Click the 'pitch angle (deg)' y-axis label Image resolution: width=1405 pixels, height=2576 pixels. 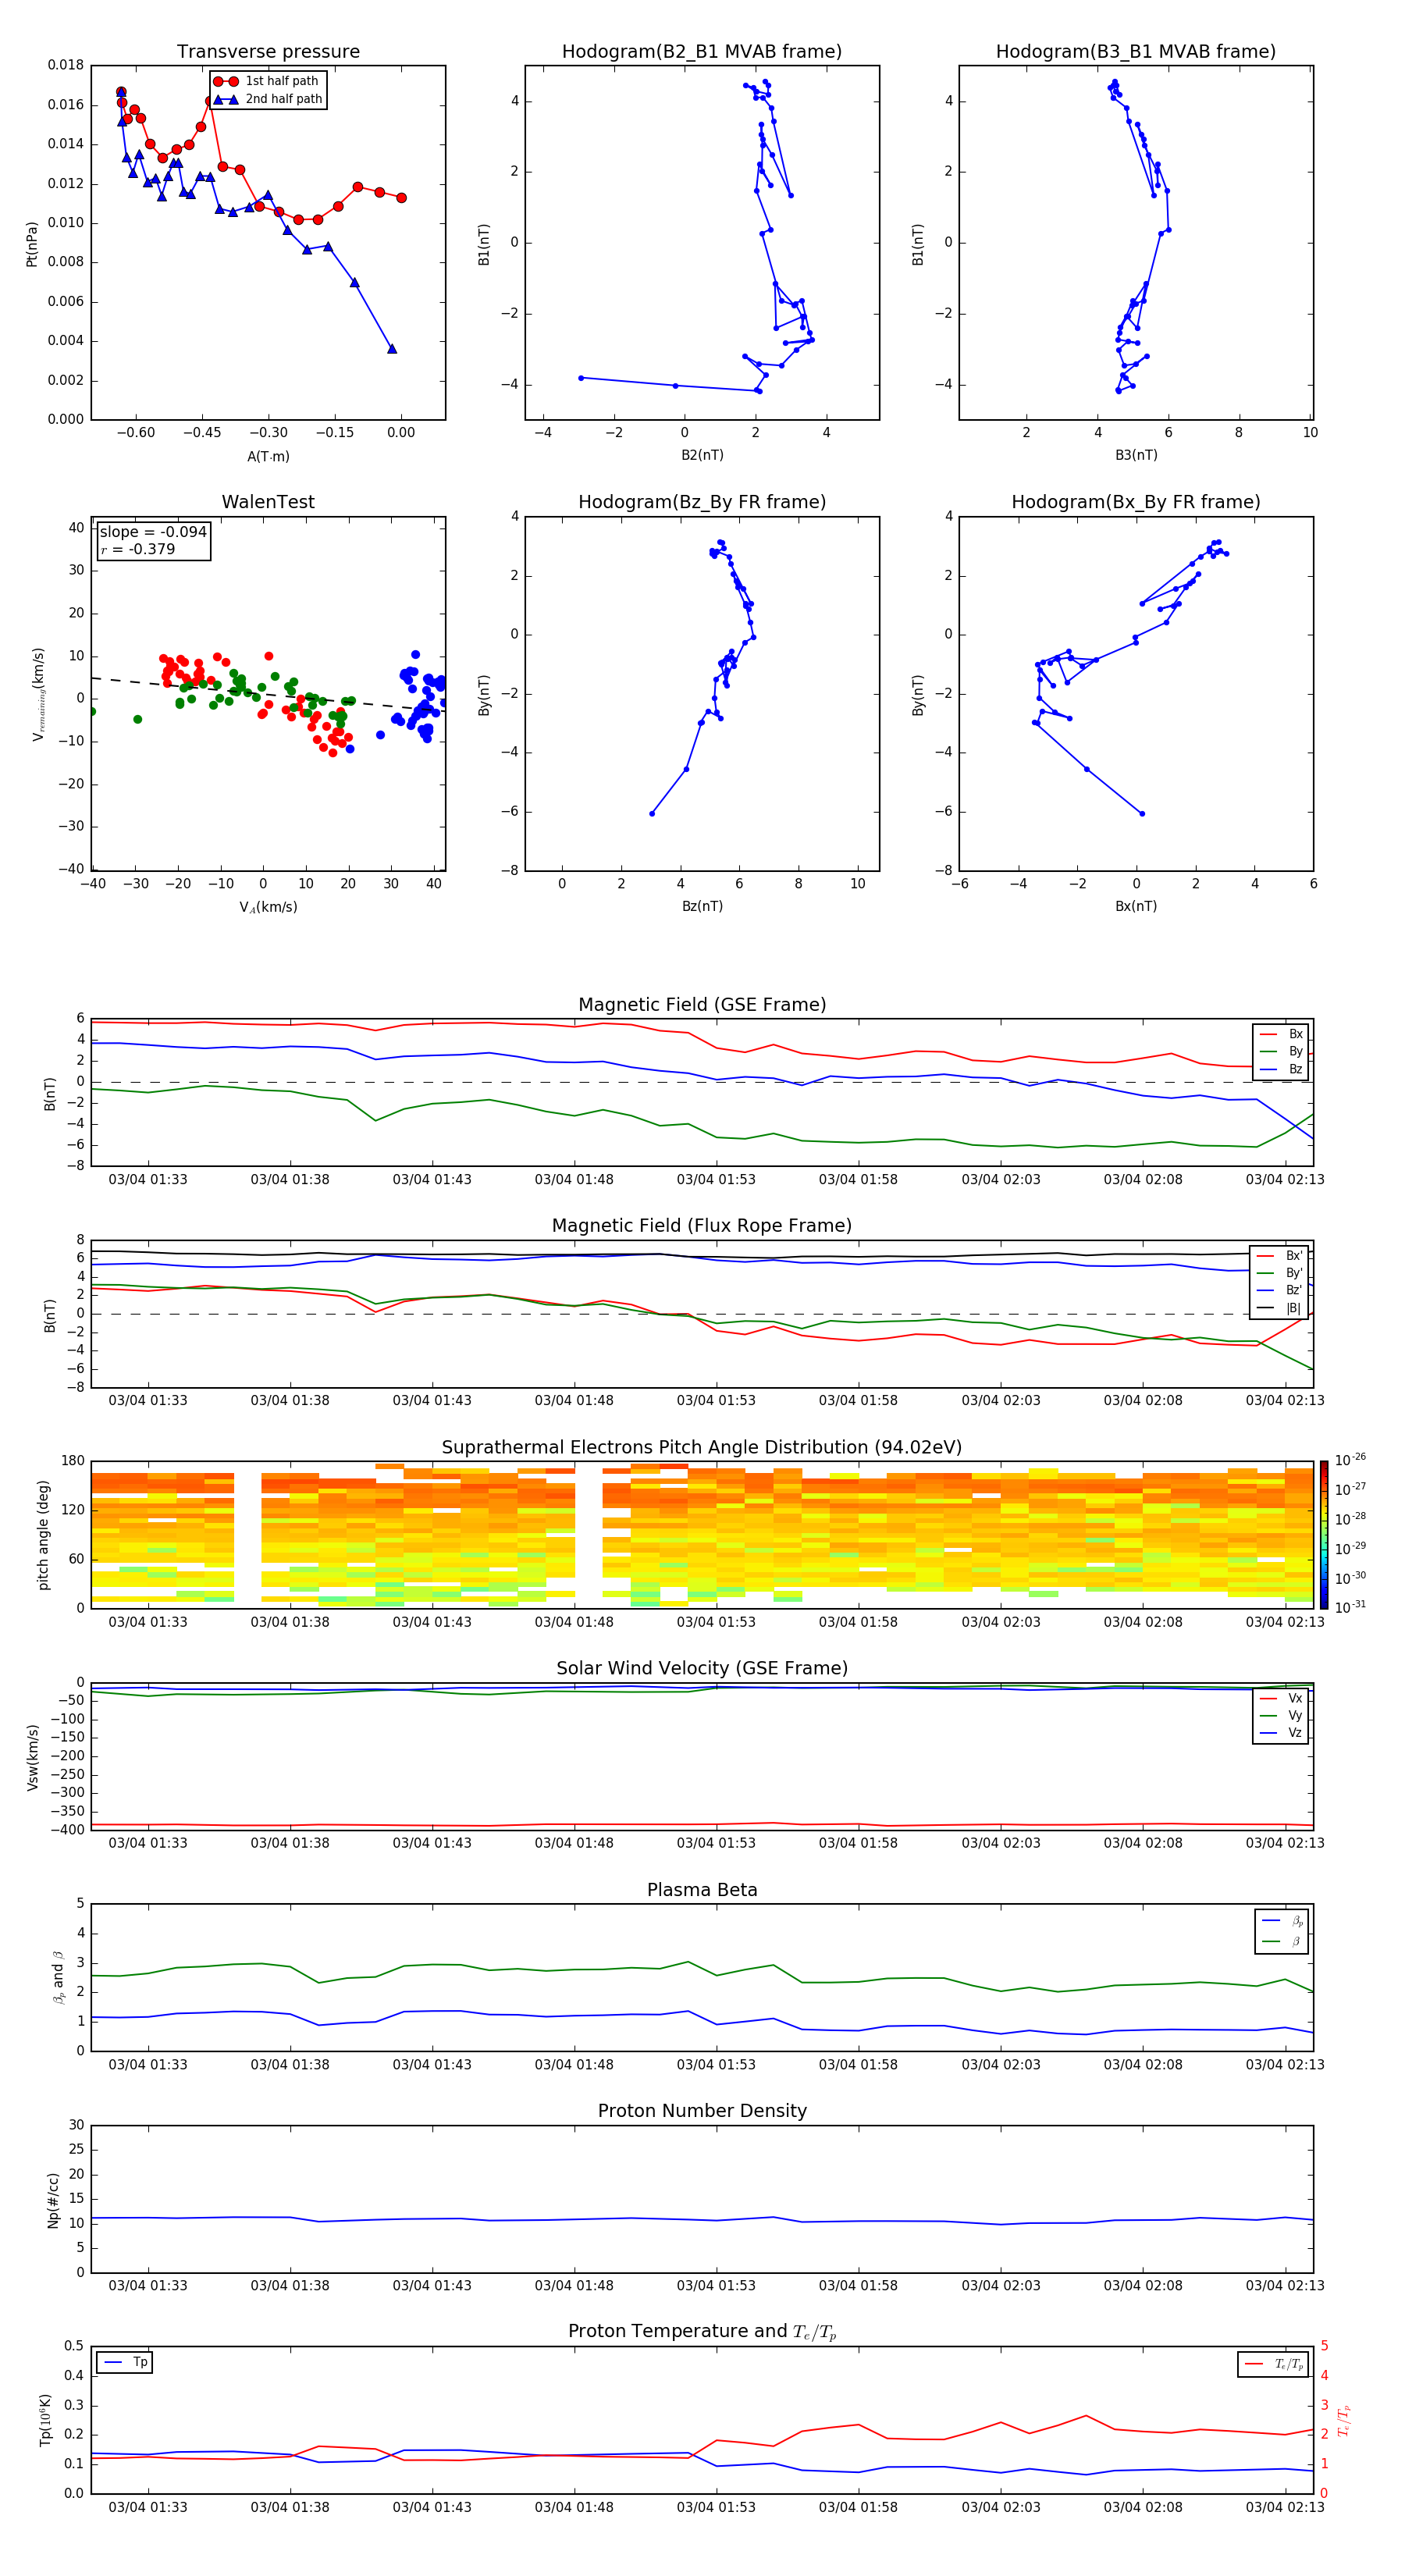43,1535
